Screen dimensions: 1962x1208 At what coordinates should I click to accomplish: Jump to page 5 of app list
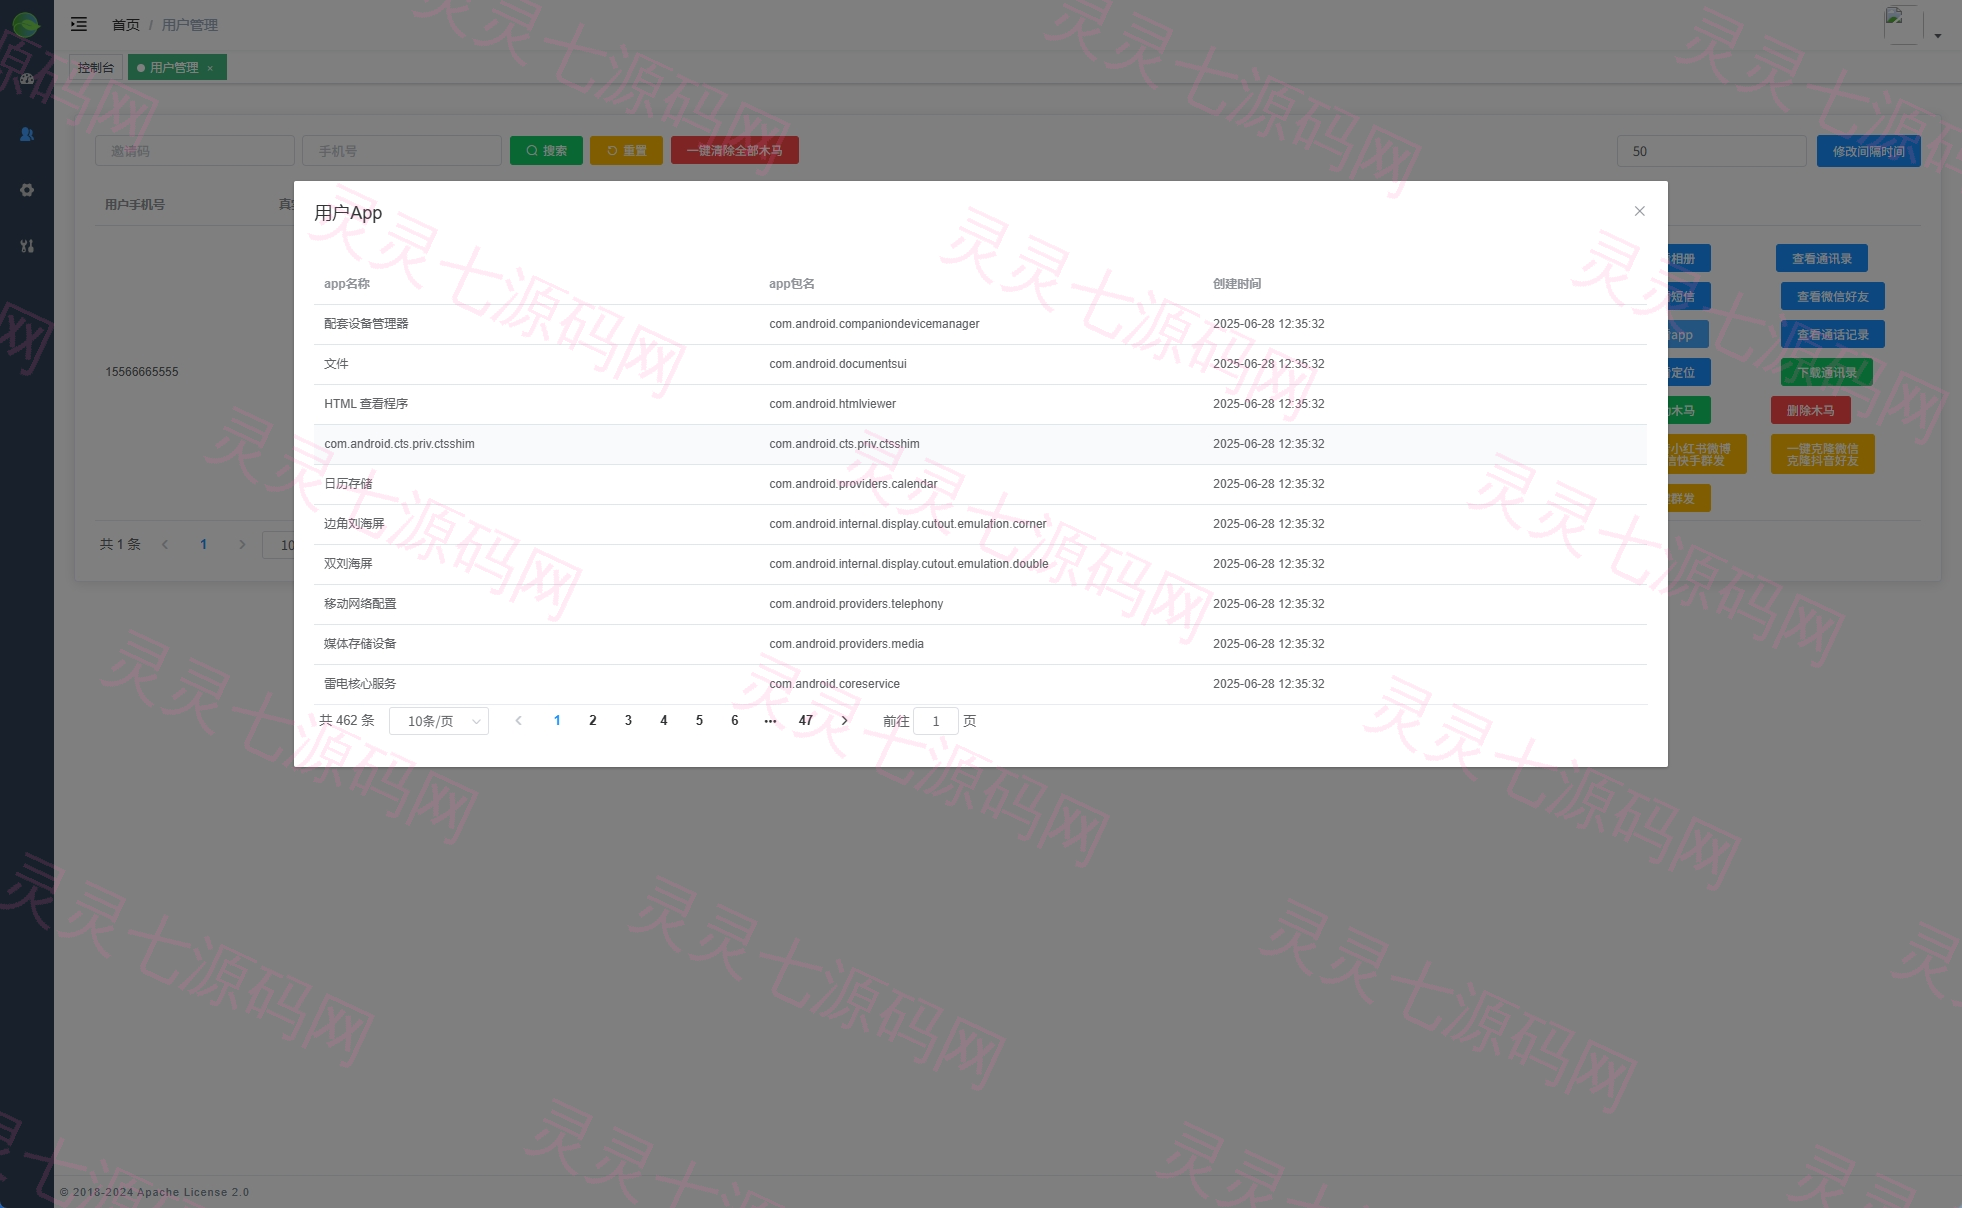[699, 721]
